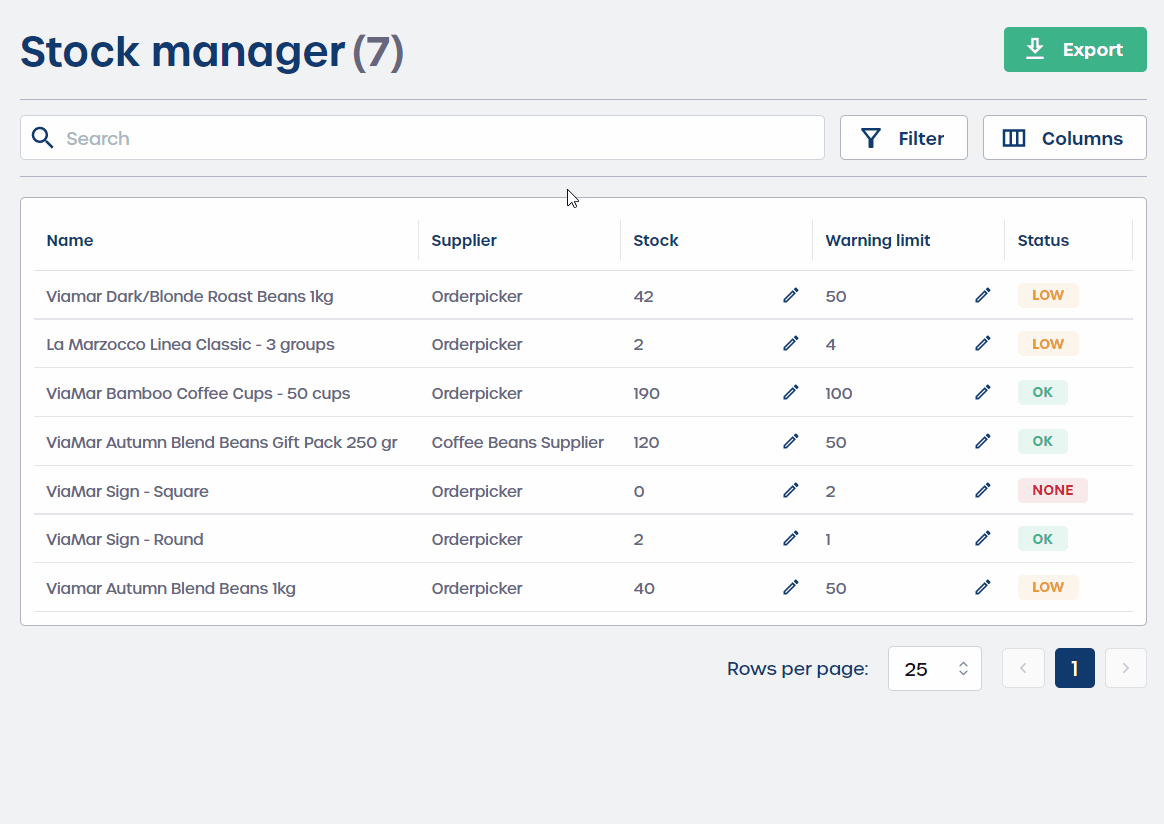Focus the Search input field

pos(422,137)
